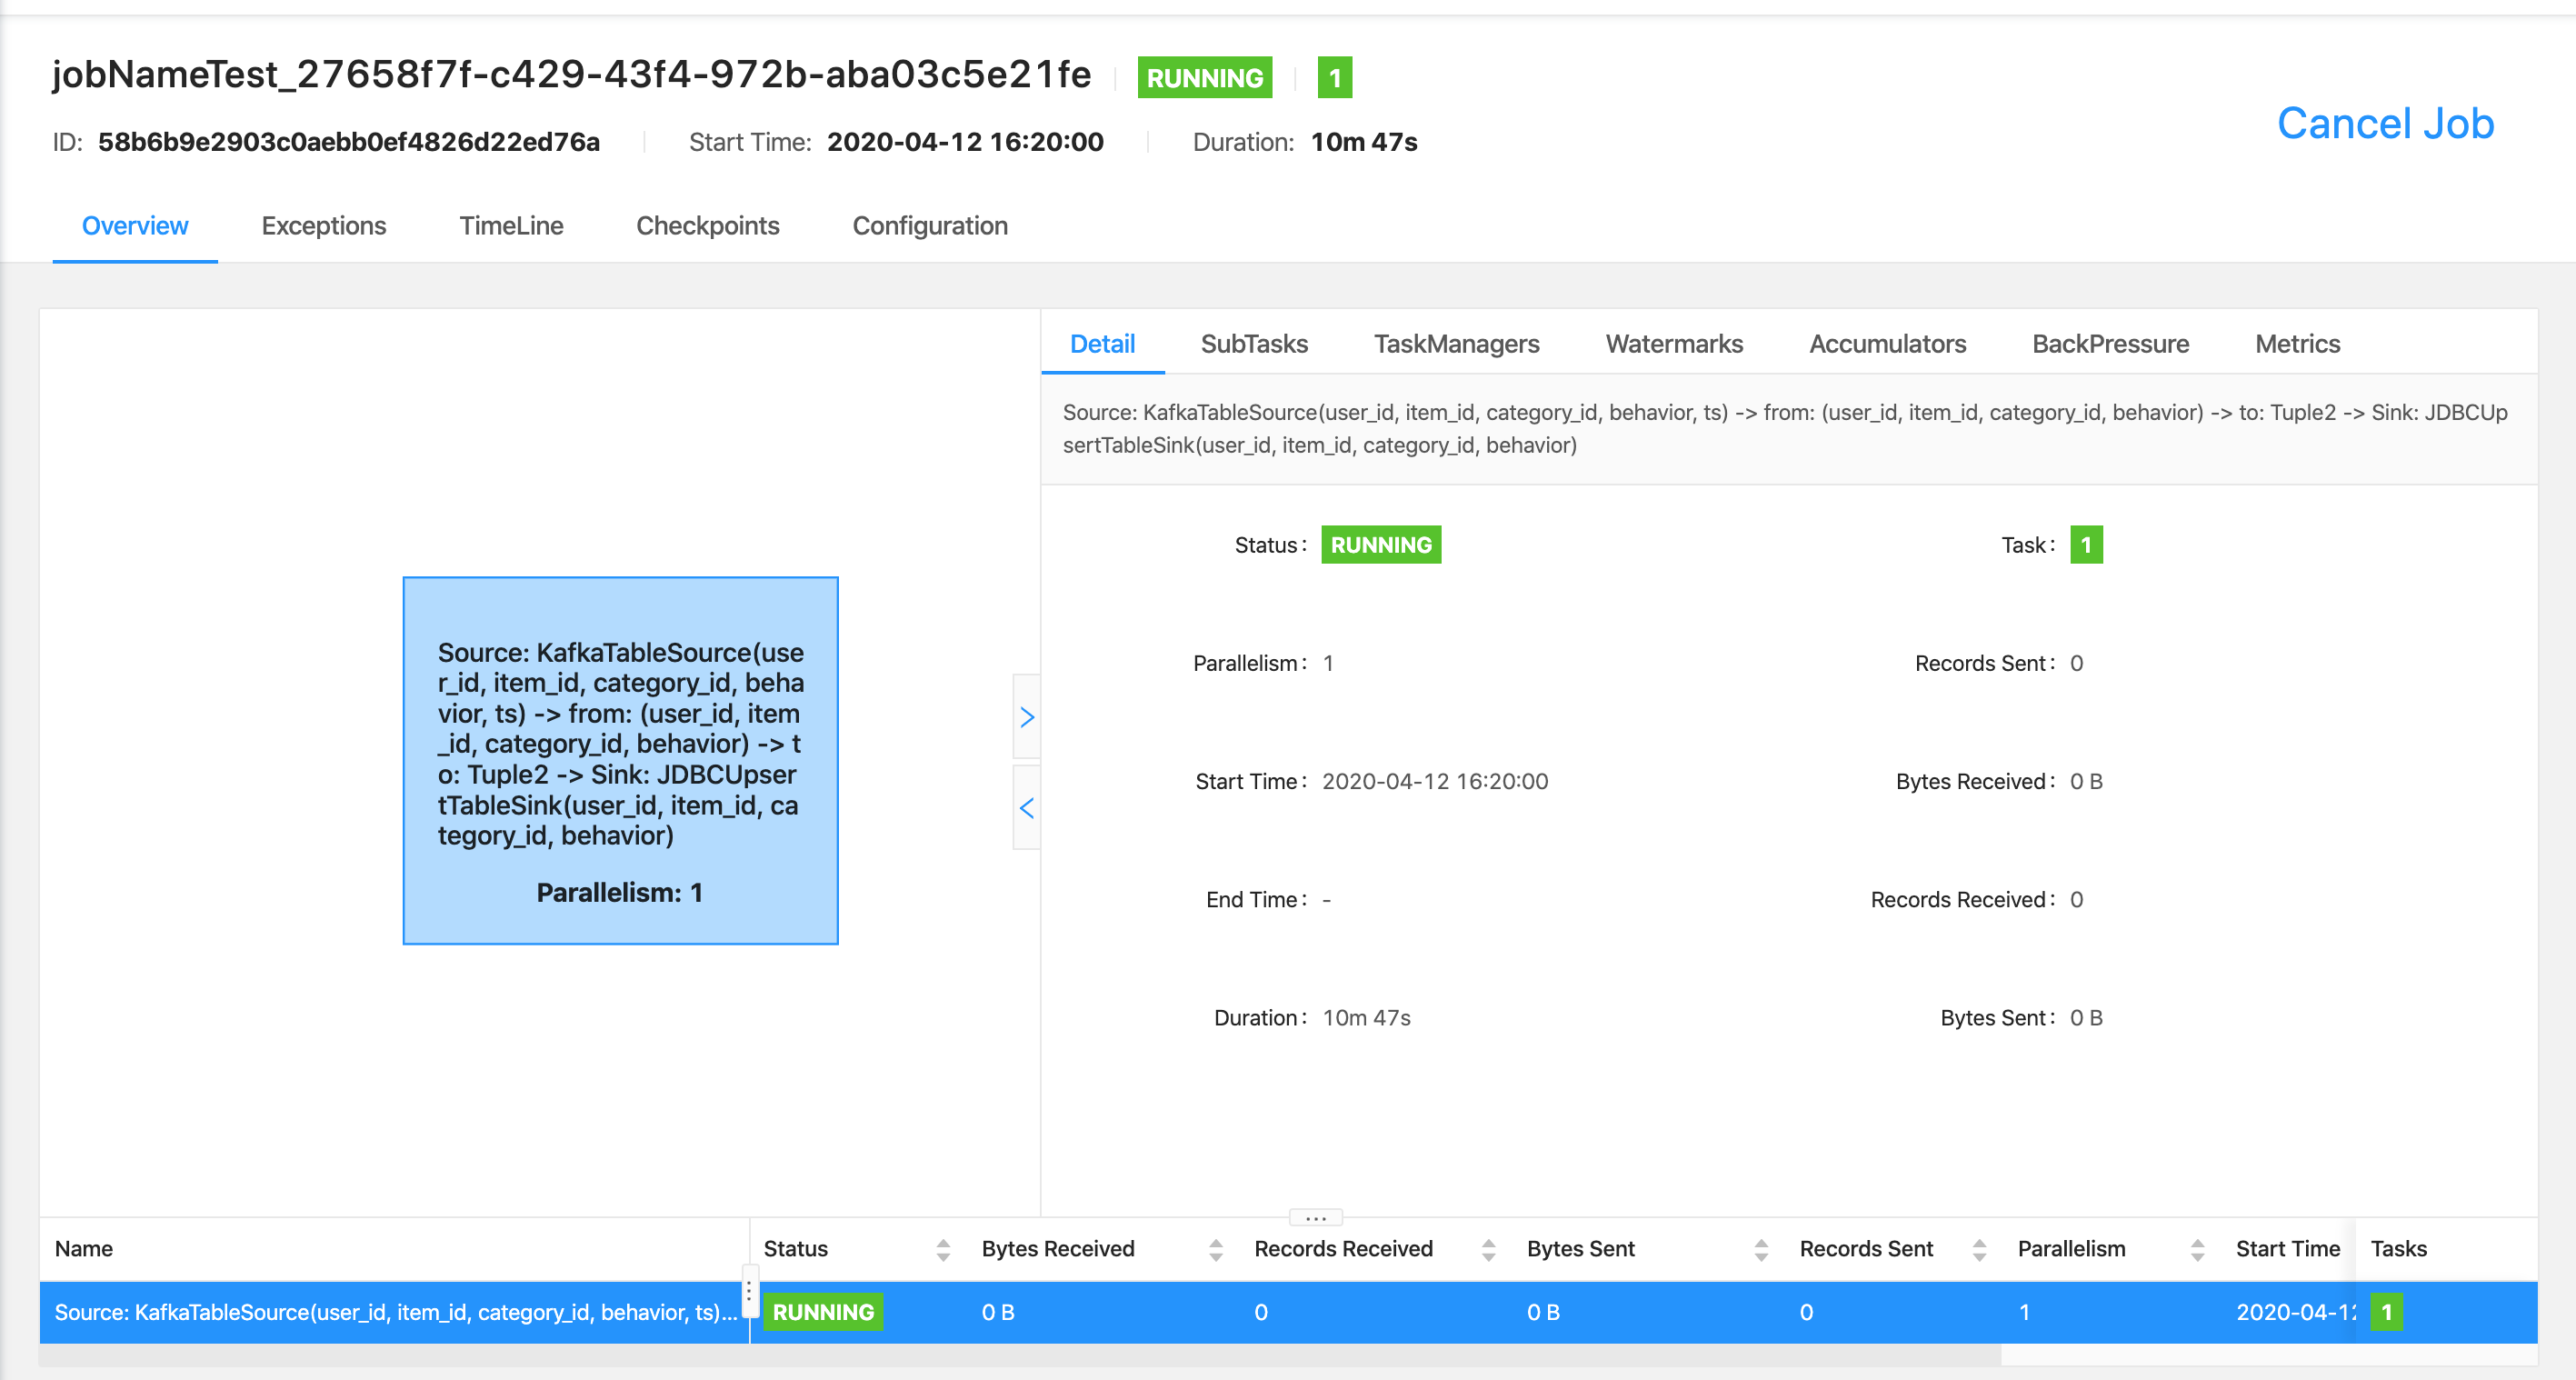The height and width of the screenshot is (1380, 2576).
Task: Open the Exceptions monitoring icon
Action: coord(324,225)
